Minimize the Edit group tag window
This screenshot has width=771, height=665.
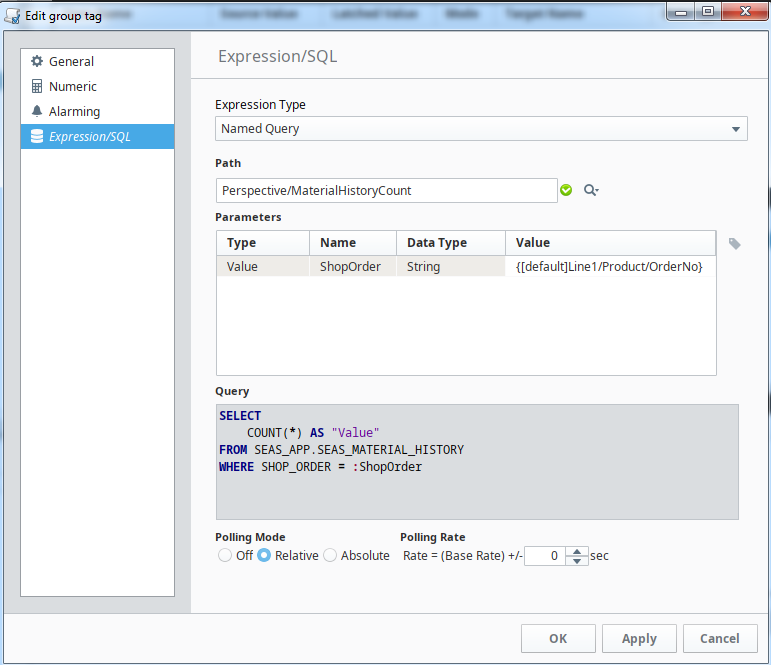tap(681, 12)
